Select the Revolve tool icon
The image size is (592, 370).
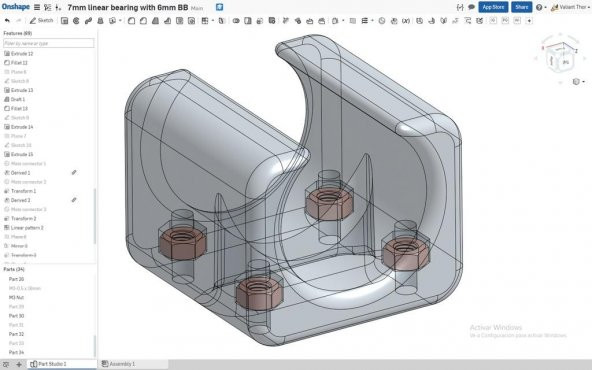[76, 21]
